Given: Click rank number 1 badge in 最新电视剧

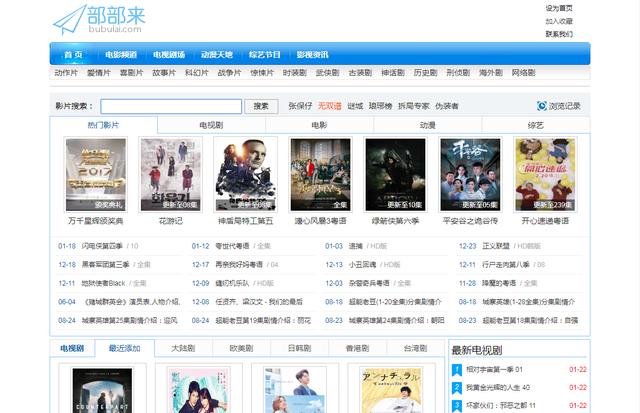Looking at the screenshot, I should point(457,369).
